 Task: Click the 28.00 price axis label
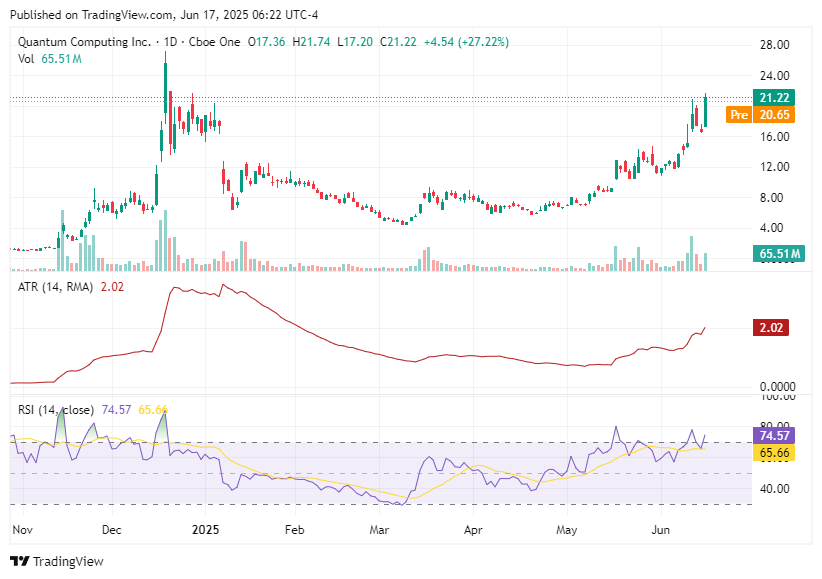(x=774, y=45)
